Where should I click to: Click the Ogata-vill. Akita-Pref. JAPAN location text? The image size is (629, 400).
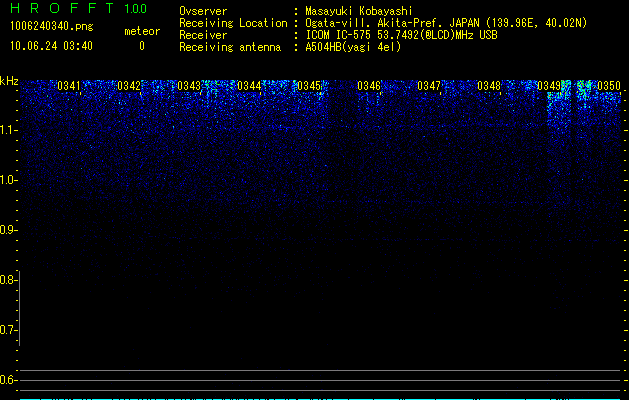click(x=446, y=23)
